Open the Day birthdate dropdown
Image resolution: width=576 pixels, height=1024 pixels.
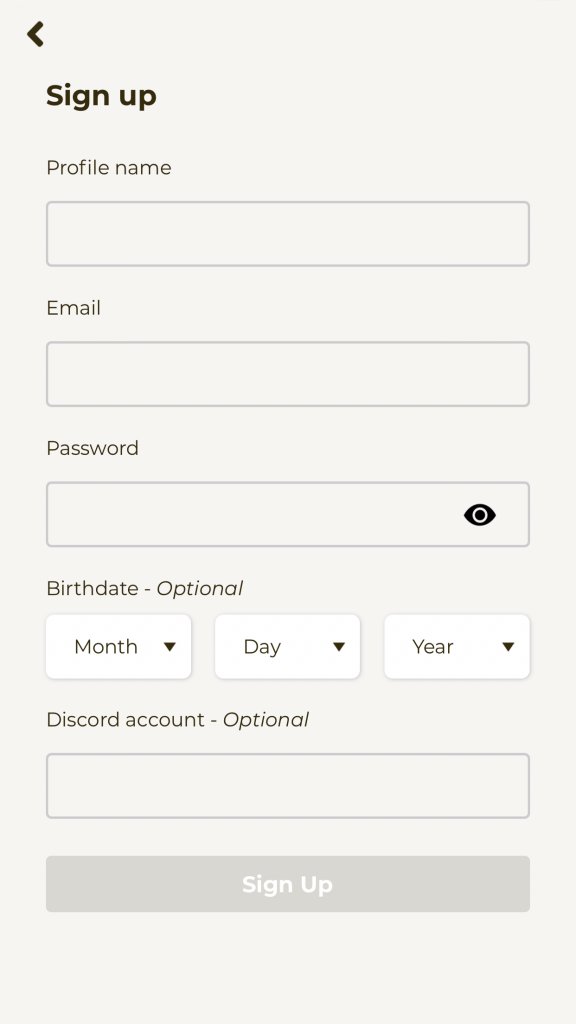click(287, 647)
